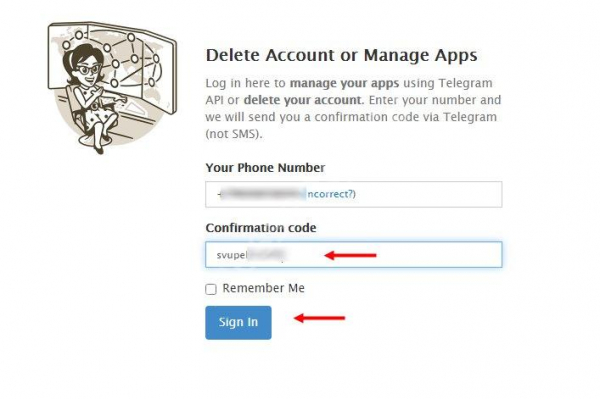Focus the Your Phone Number field
The image size is (600, 399).
(354, 194)
